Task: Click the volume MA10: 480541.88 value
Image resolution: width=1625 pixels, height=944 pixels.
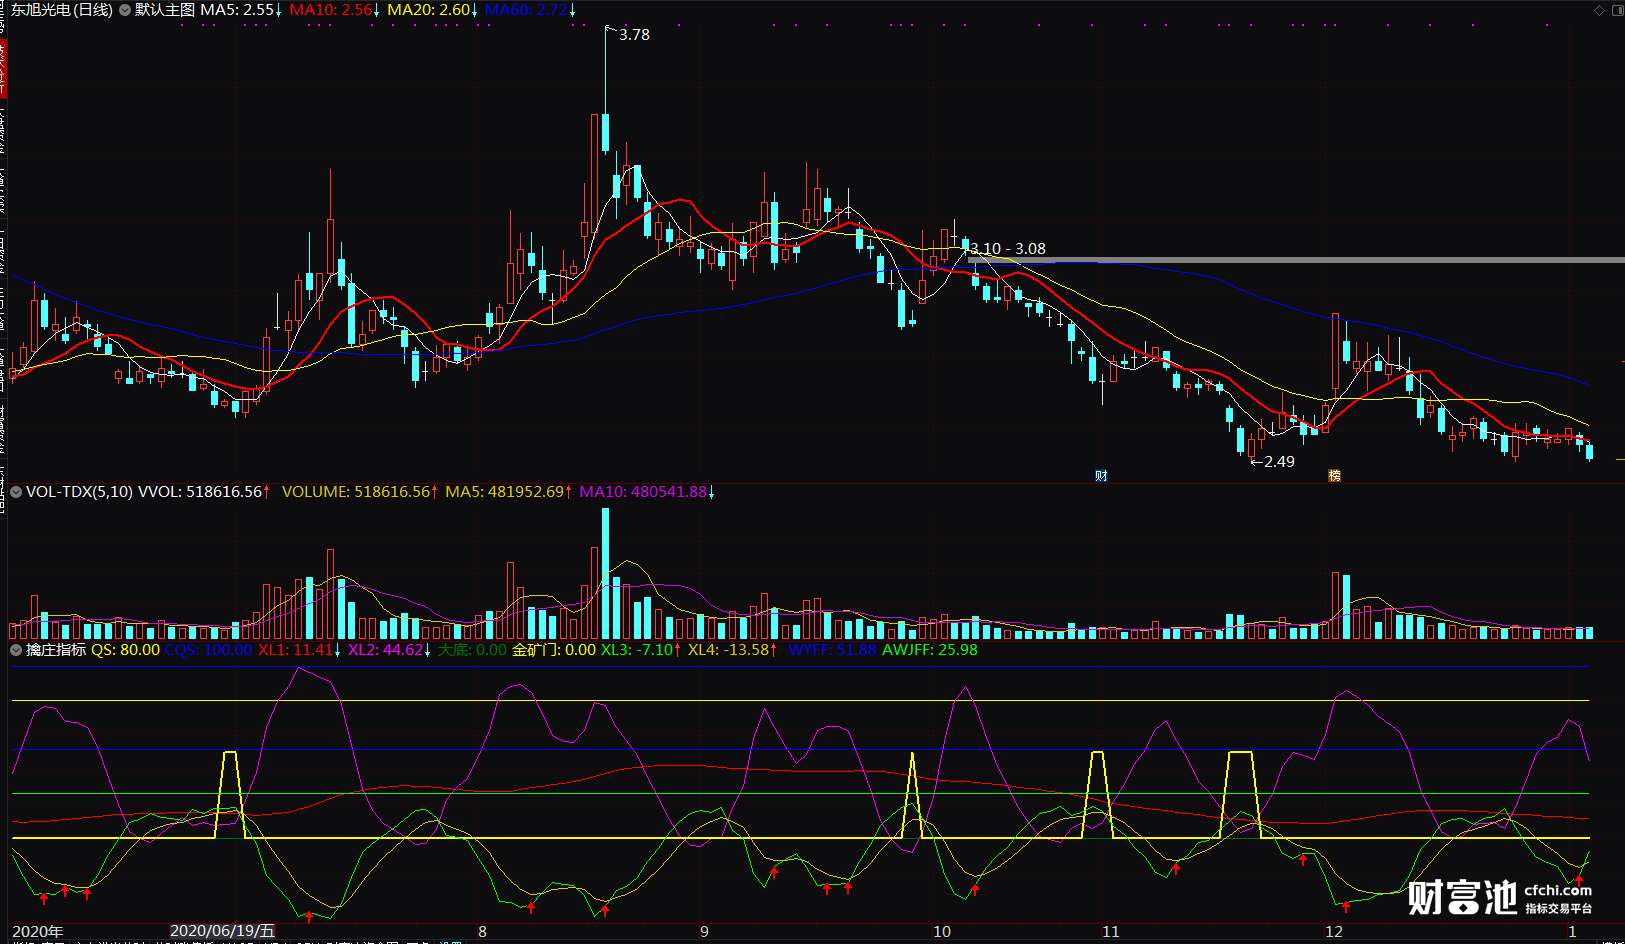Action: click(647, 492)
